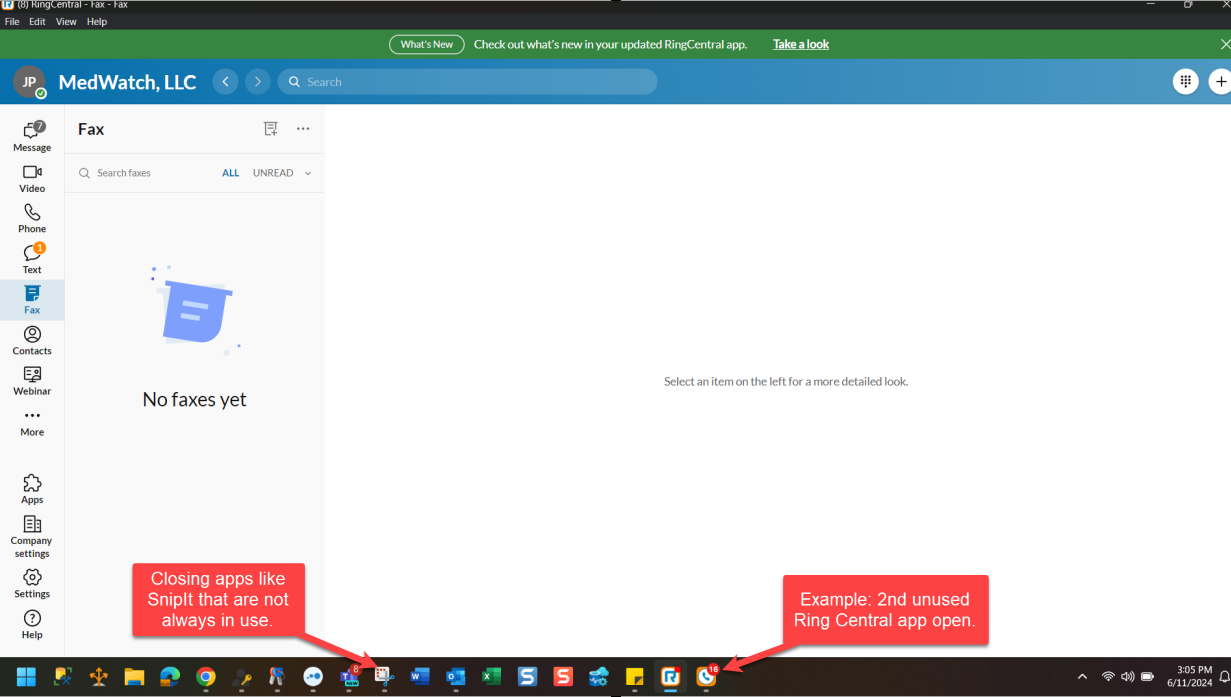Open the Fax panel three-dot options menu
The image size is (1231, 697).
pyautogui.click(x=303, y=129)
